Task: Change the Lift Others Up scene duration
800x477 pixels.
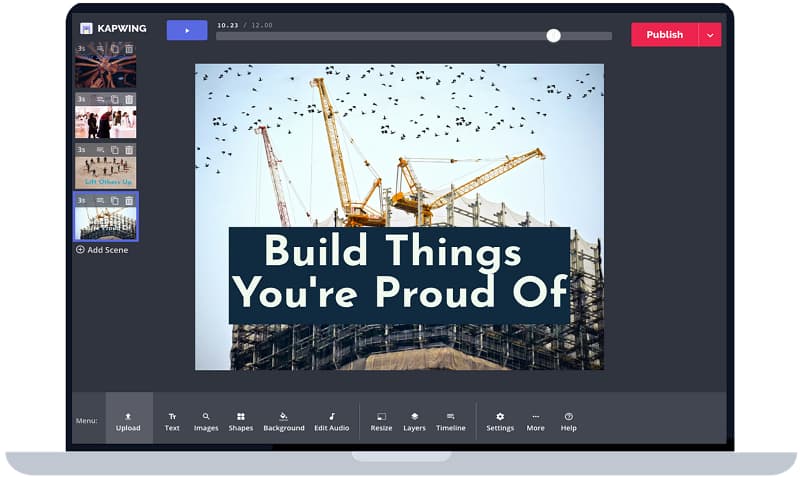Action: [x=81, y=150]
